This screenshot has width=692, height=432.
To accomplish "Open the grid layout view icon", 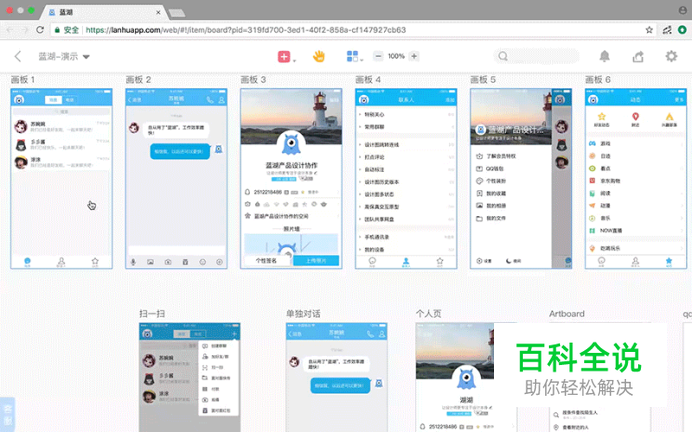I will pos(352,56).
